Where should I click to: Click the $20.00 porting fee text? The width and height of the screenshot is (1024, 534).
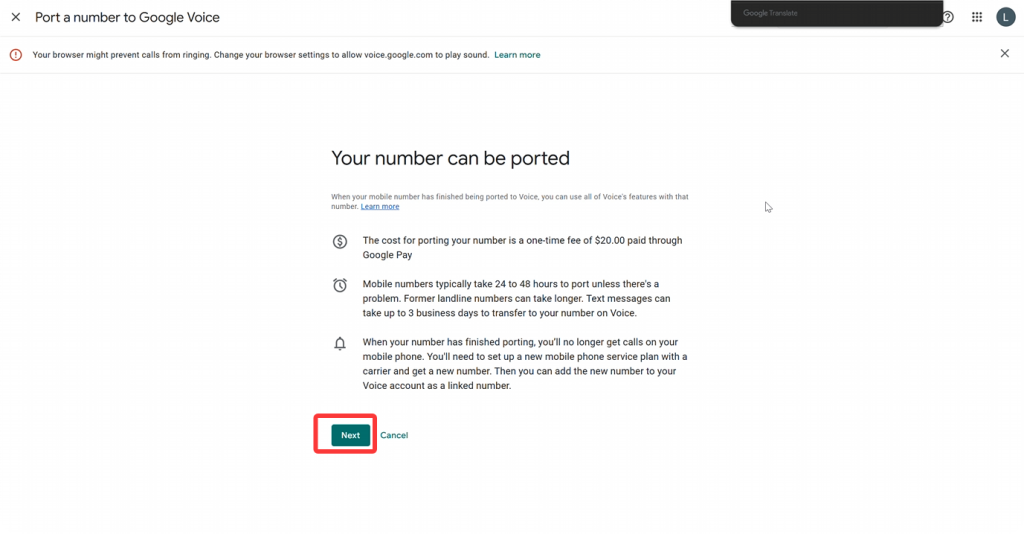click(x=522, y=247)
